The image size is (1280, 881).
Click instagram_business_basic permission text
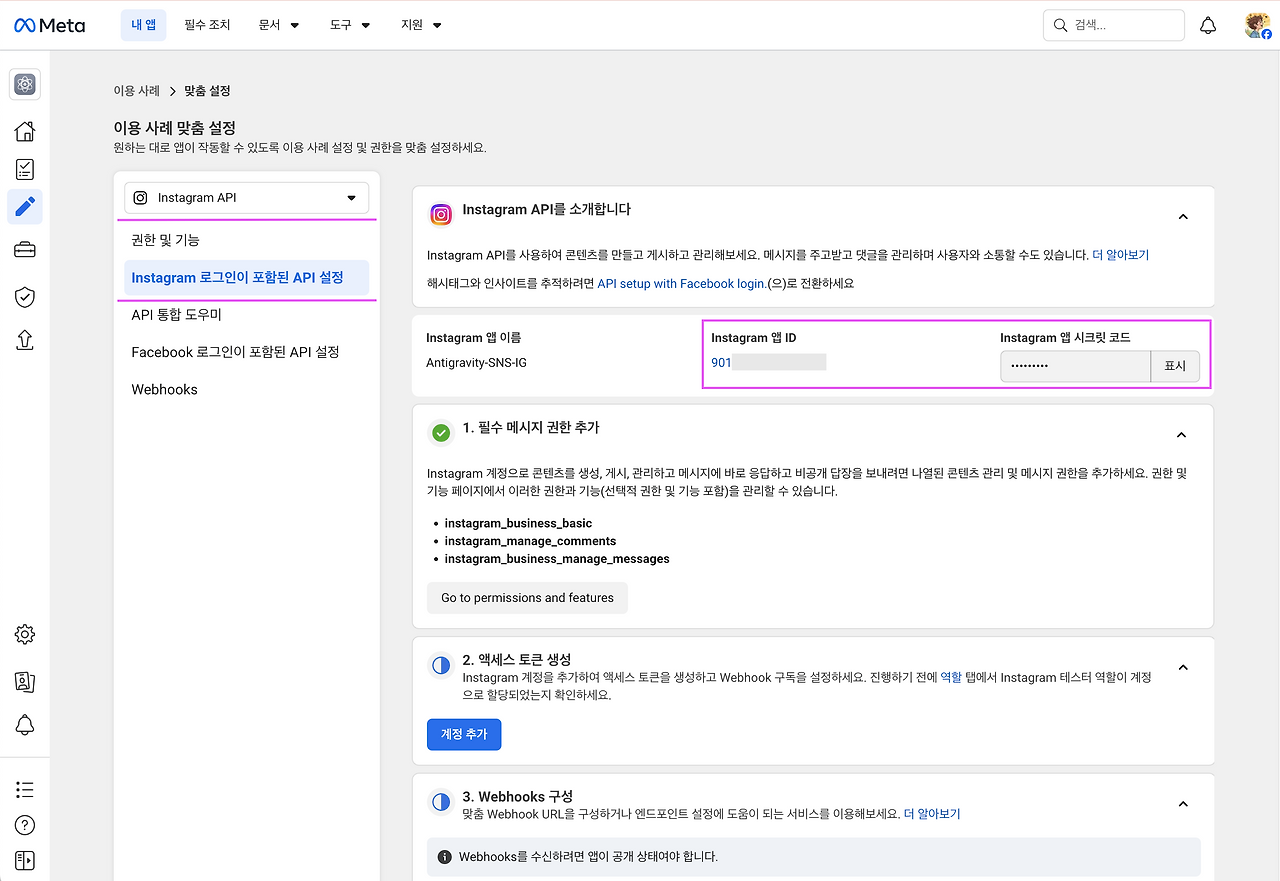pos(518,523)
